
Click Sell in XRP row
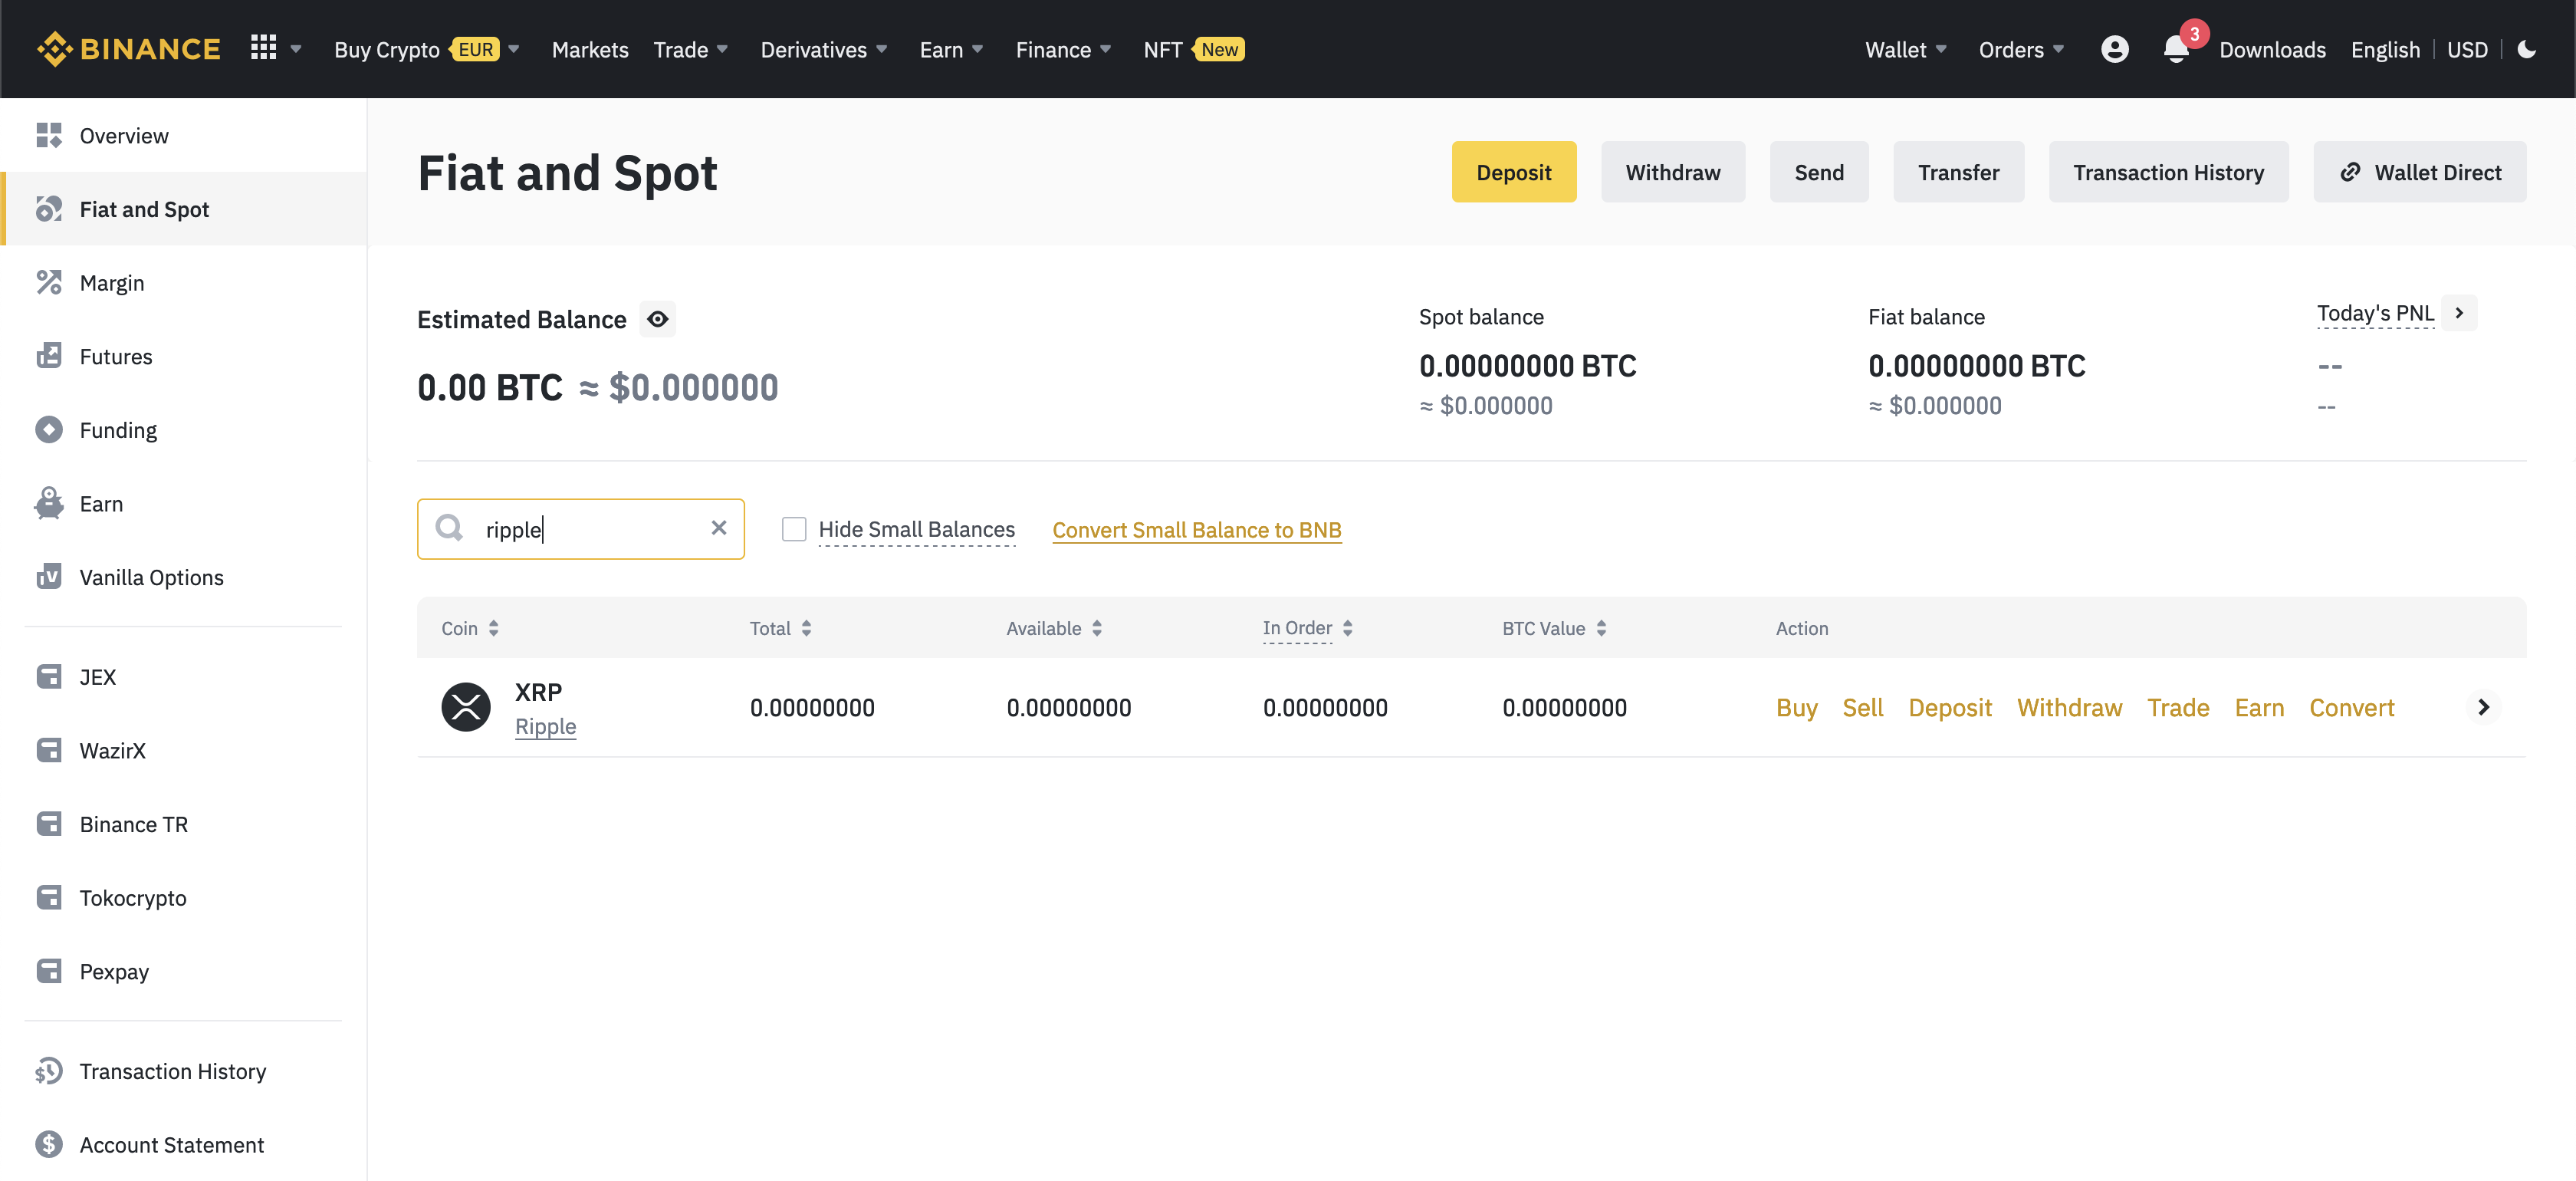[1862, 707]
